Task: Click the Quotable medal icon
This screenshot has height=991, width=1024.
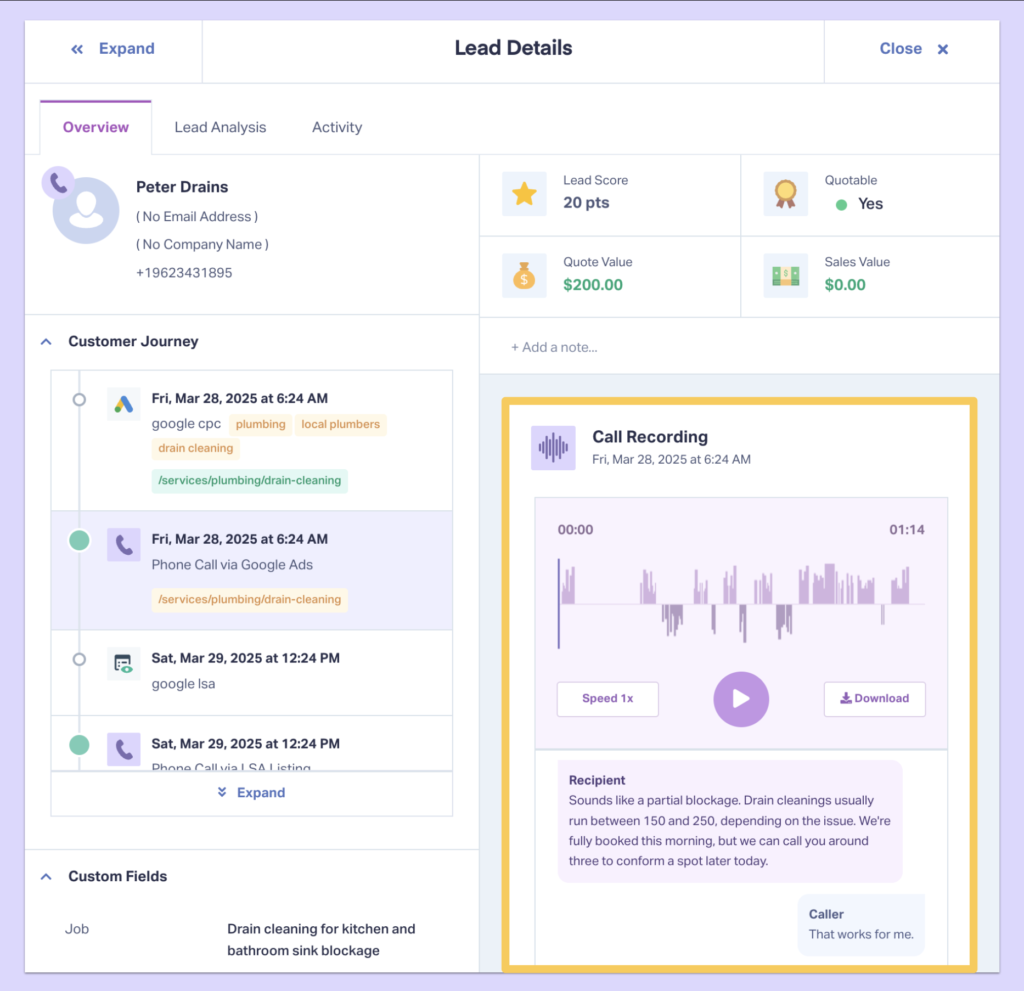Action: point(786,193)
